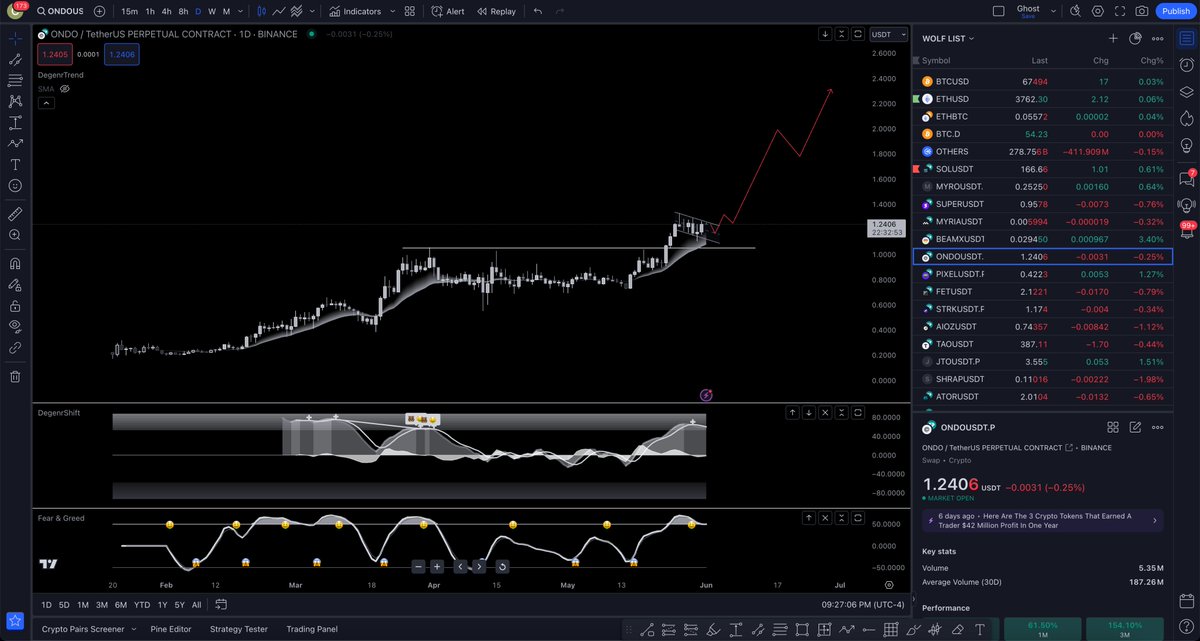Image resolution: width=1200 pixels, height=641 pixels.
Task: Open the alerts clock icon in right sidebar
Action: pos(1187,65)
